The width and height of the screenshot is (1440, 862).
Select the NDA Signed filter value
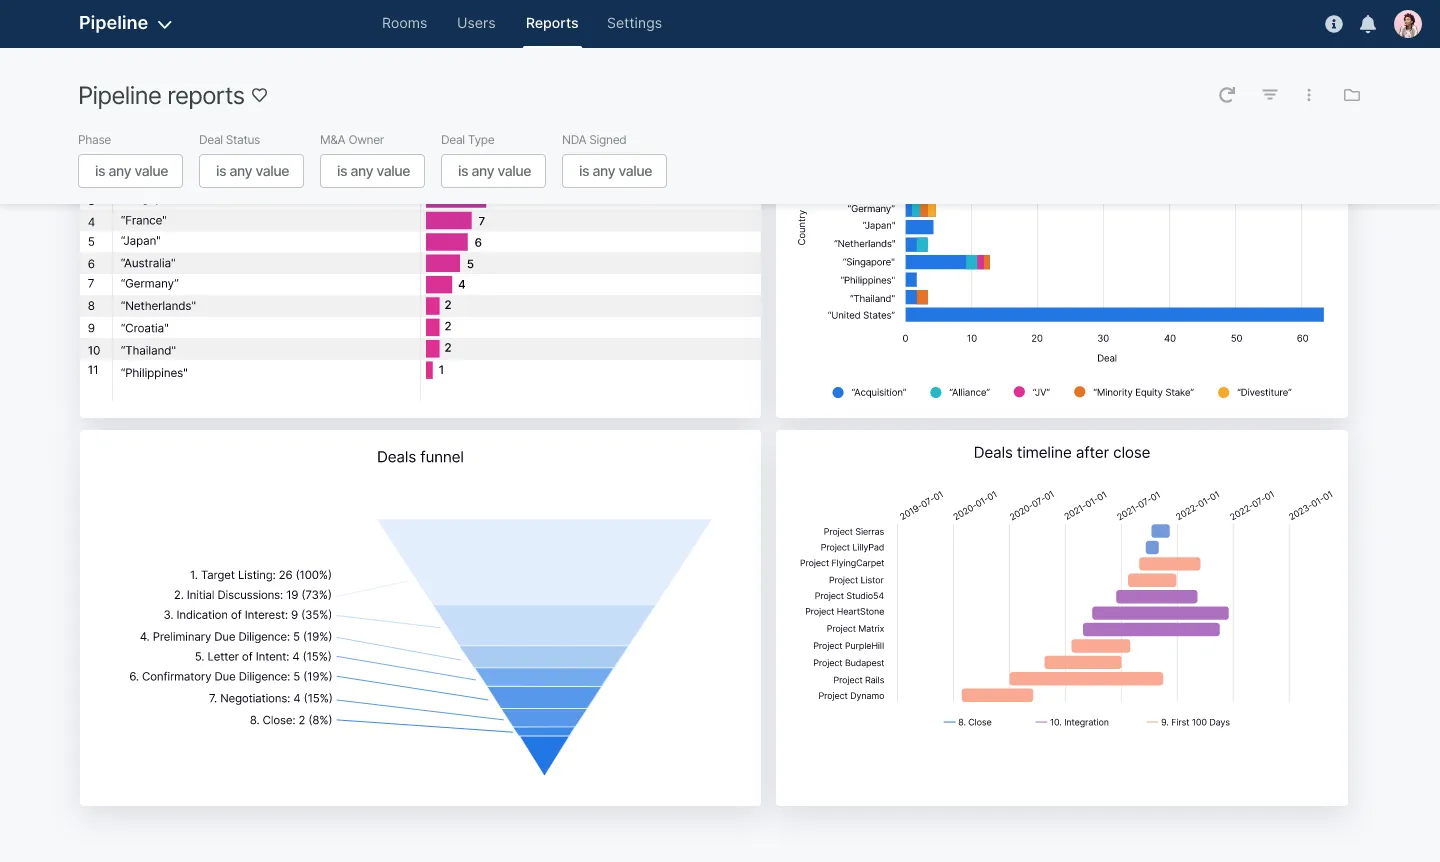[x=614, y=171]
